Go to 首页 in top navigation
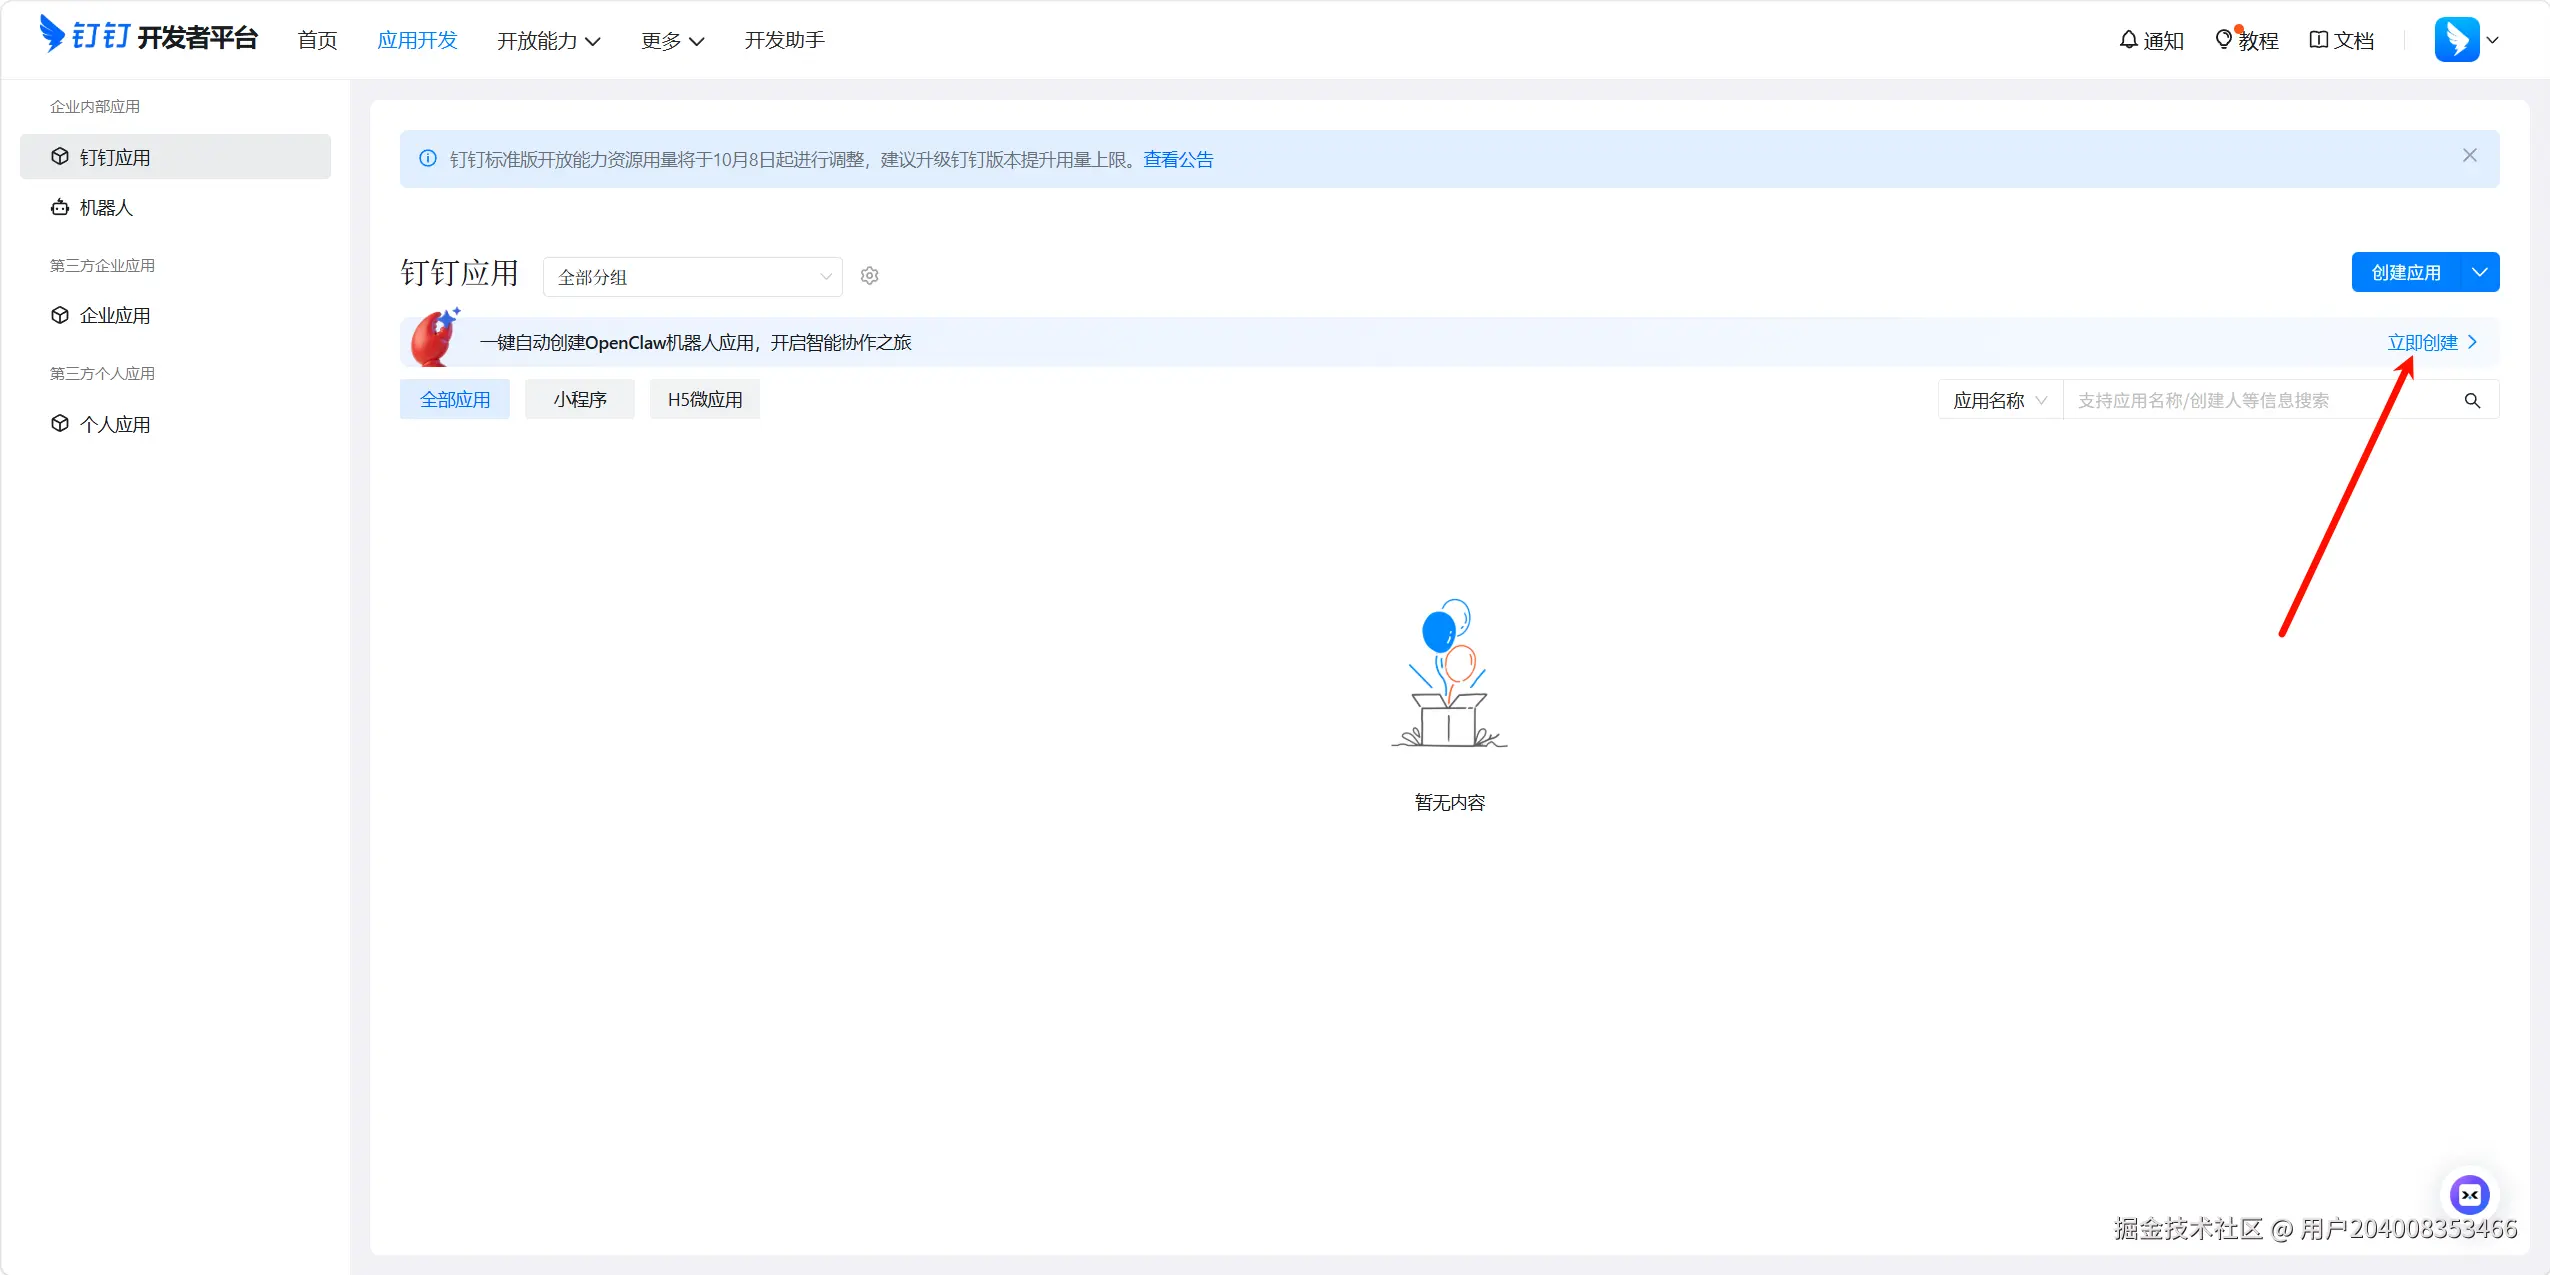This screenshot has height=1275, width=2550. pyautogui.click(x=318, y=41)
